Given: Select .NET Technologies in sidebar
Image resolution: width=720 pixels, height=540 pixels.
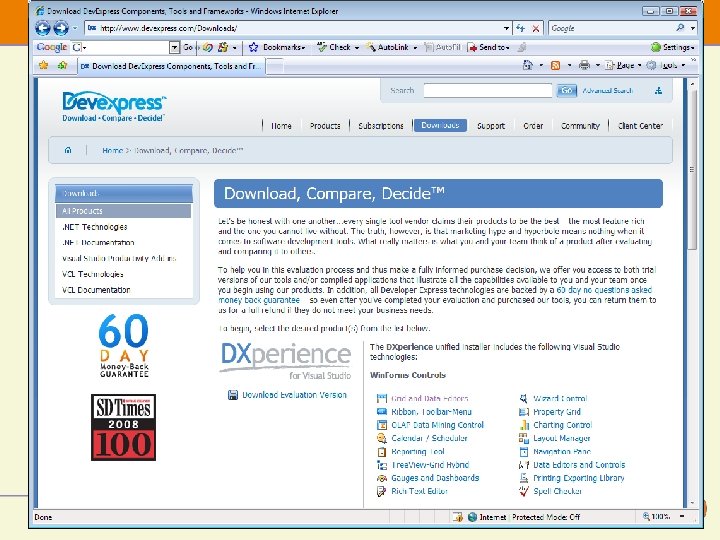Looking at the screenshot, I should pos(95,227).
